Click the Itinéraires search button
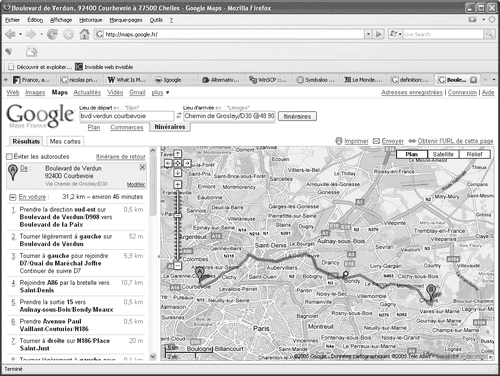The image size is (500, 376). tap(297, 116)
